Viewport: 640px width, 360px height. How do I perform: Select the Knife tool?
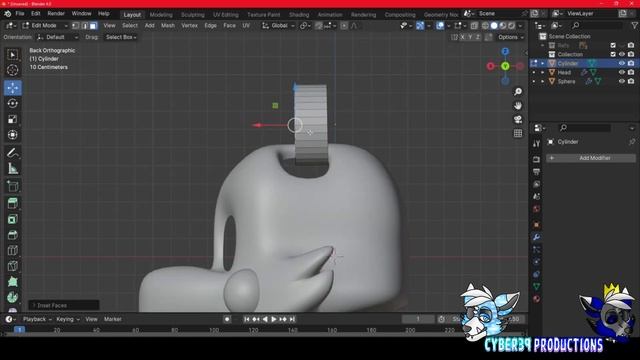(13, 266)
